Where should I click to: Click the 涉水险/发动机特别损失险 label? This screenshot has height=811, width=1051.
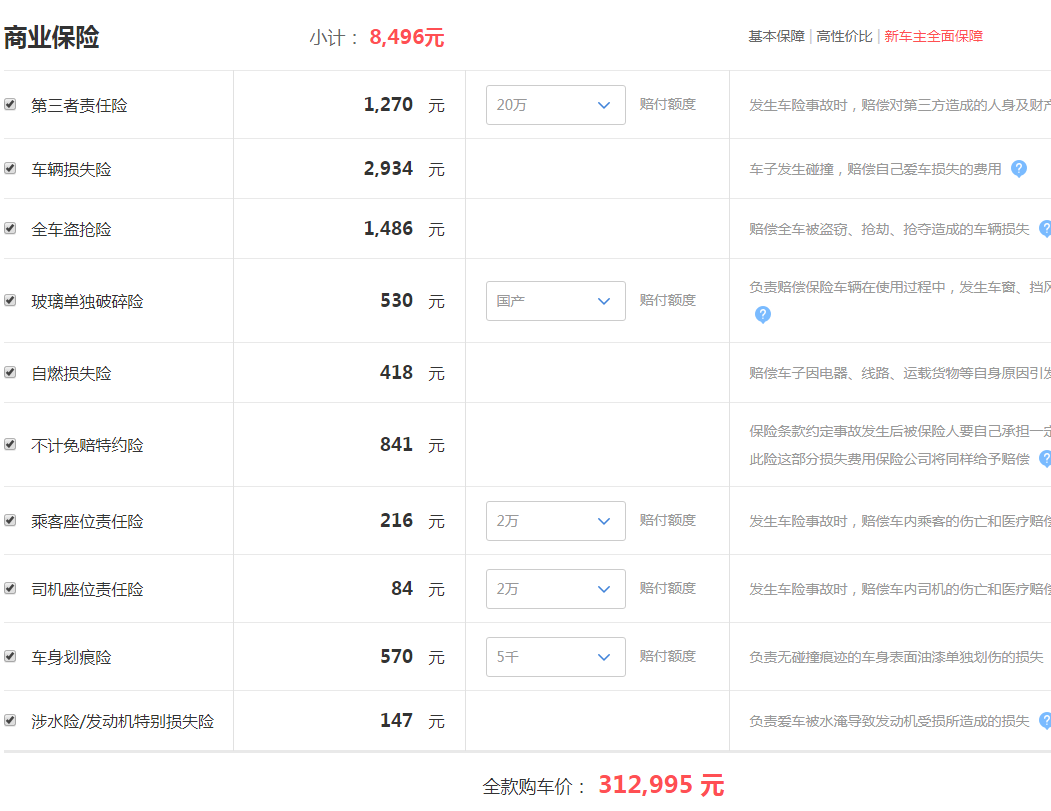click(x=123, y=721)
